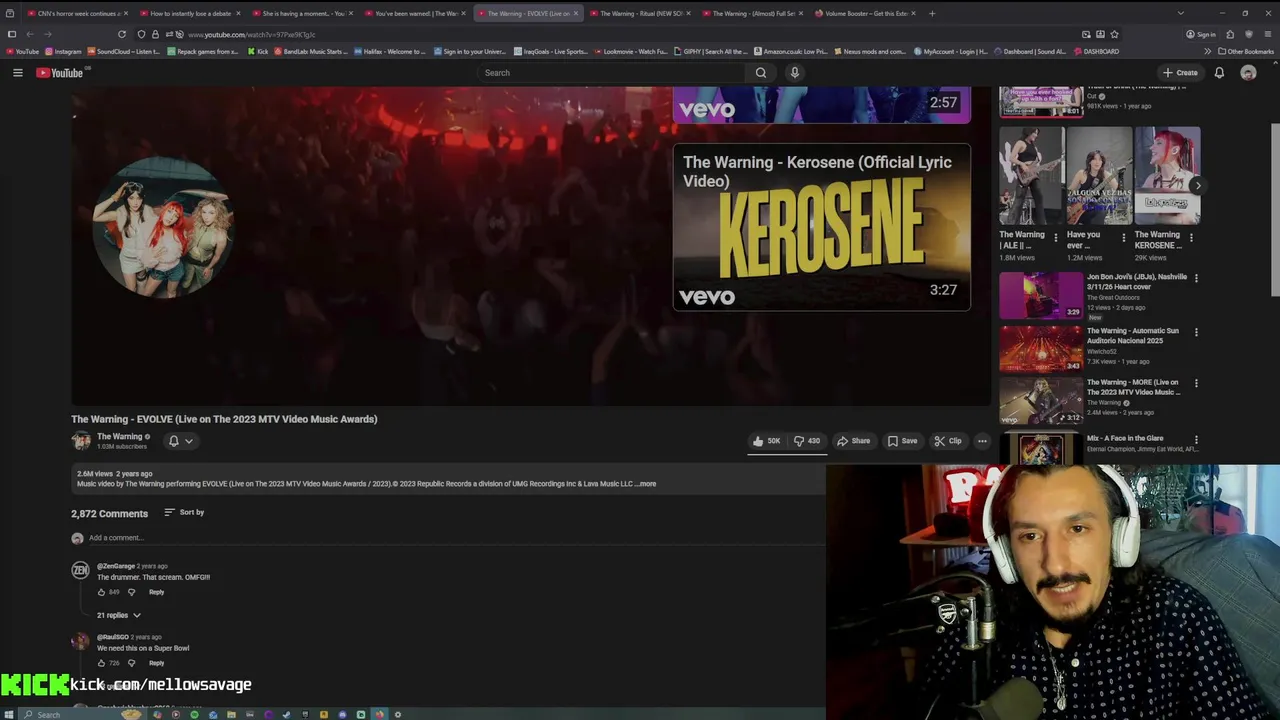Reply to ZenGarage's comment
This screenshot has width=1280, height=720.
[x=156, y=592]
